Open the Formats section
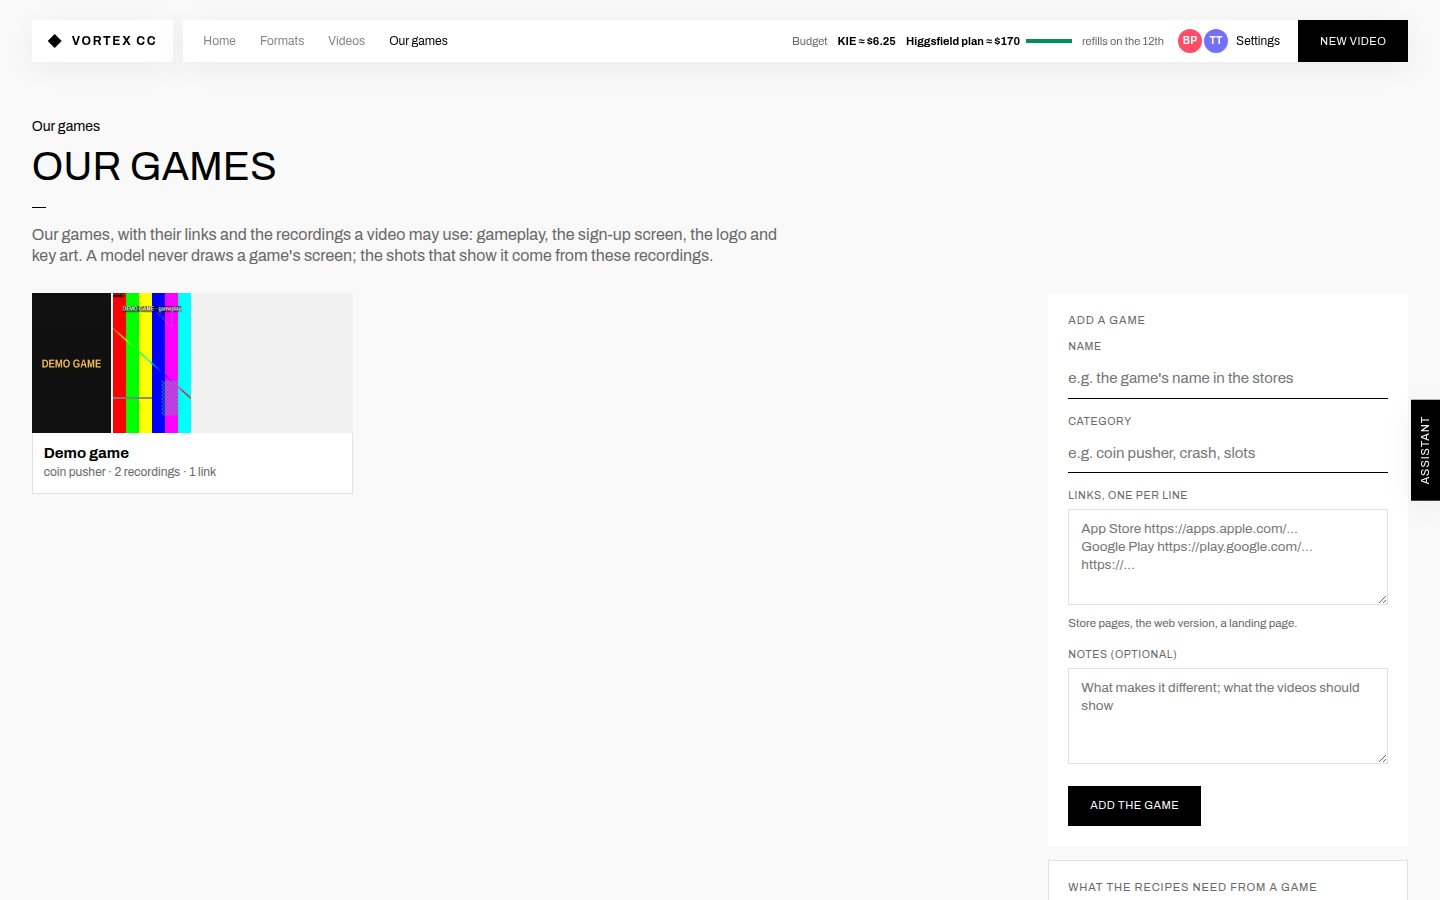The height and width of the screenshot is (900, 1440). 282,41
